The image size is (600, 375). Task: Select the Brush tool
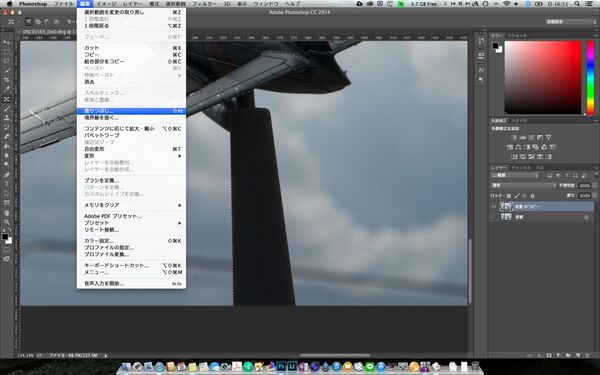point(7,109)
